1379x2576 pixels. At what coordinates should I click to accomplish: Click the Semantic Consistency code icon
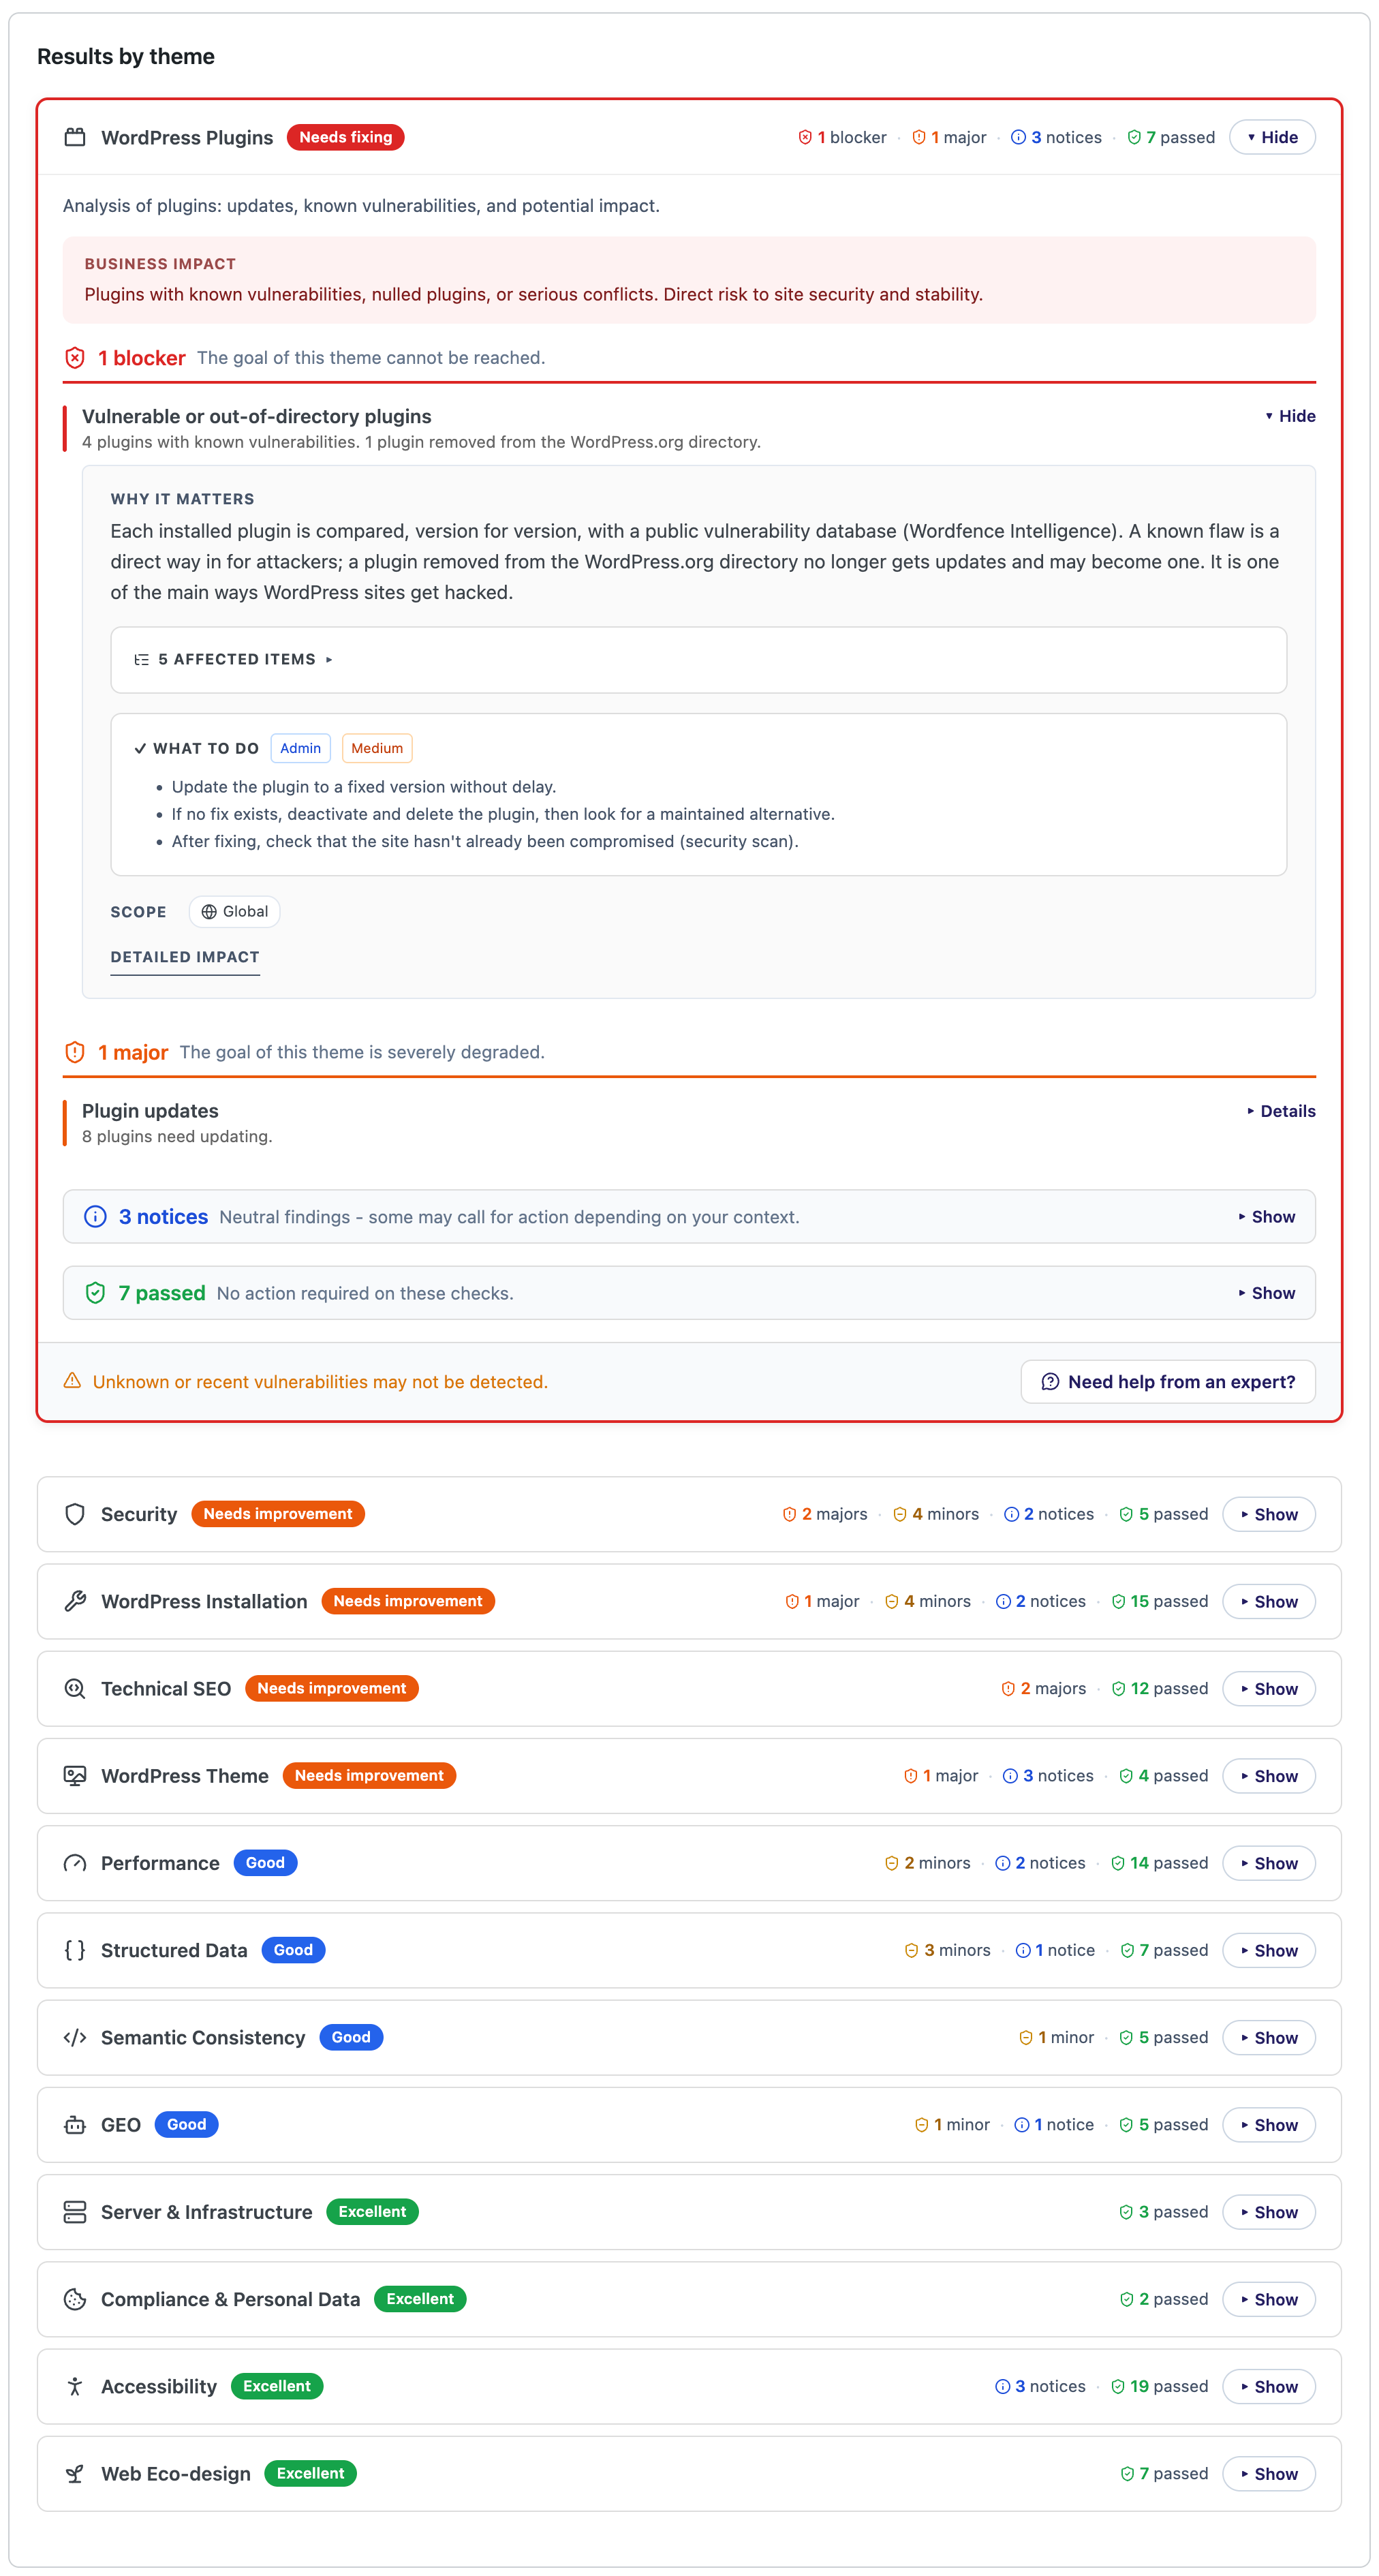(x=75, y=2038)
